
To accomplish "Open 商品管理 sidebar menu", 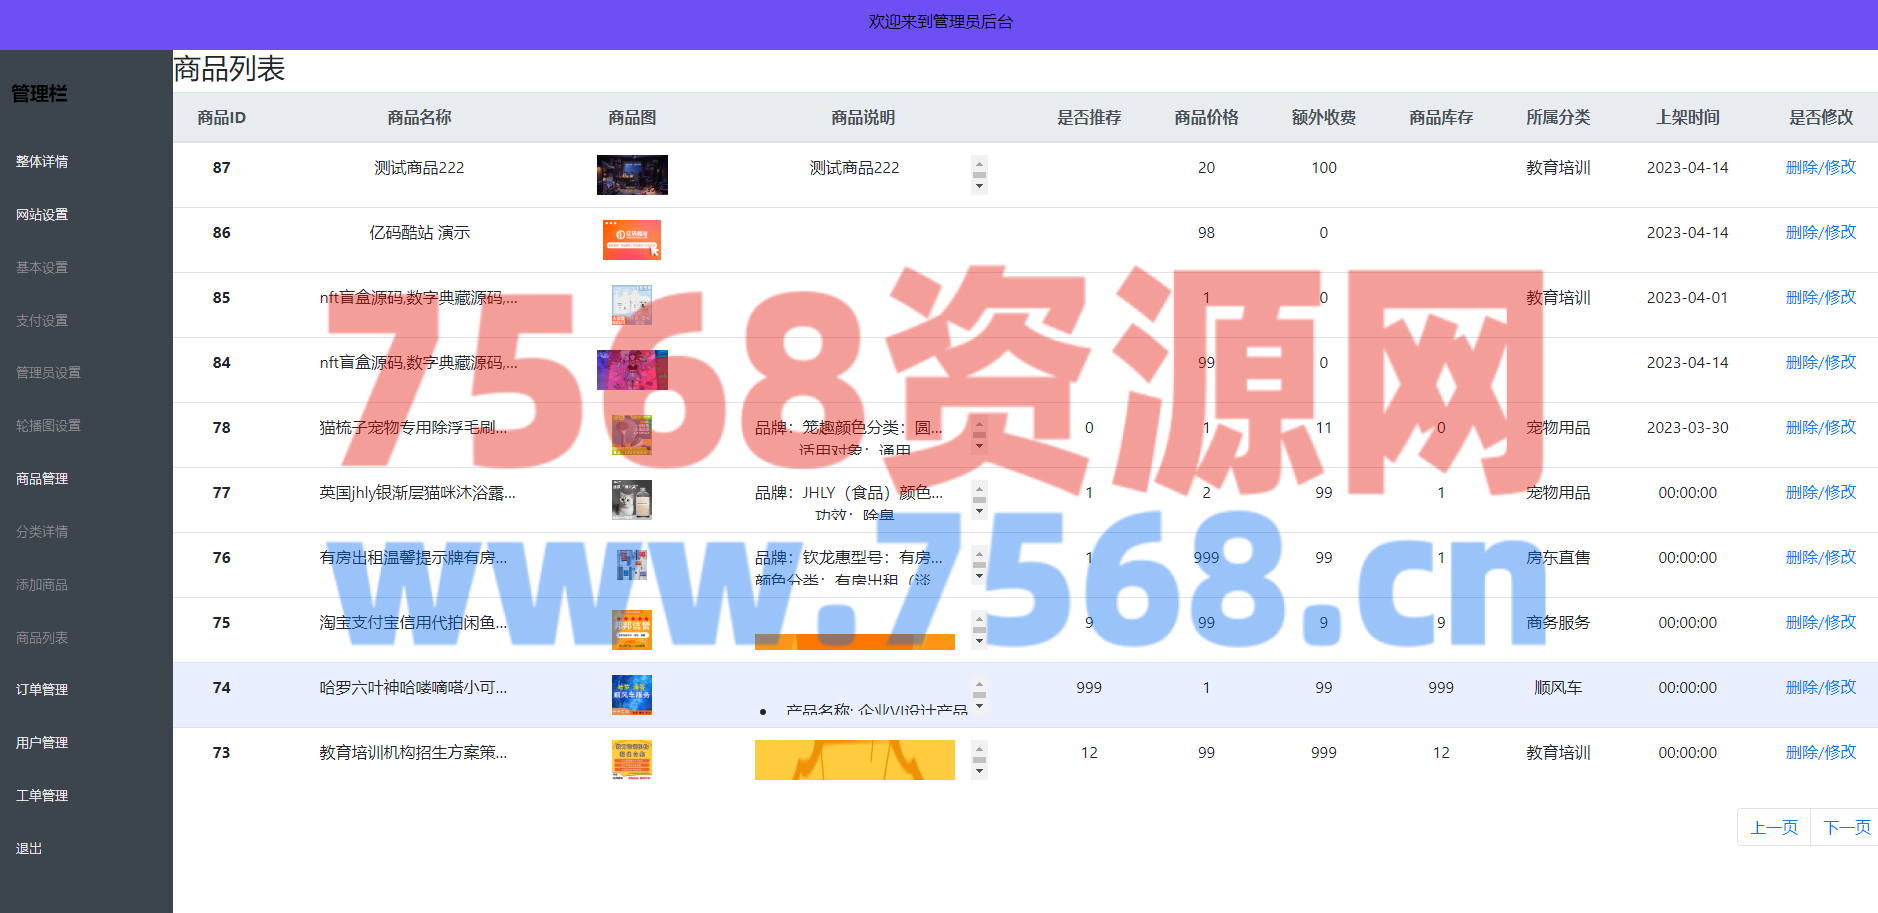I will tap(42, 479).
